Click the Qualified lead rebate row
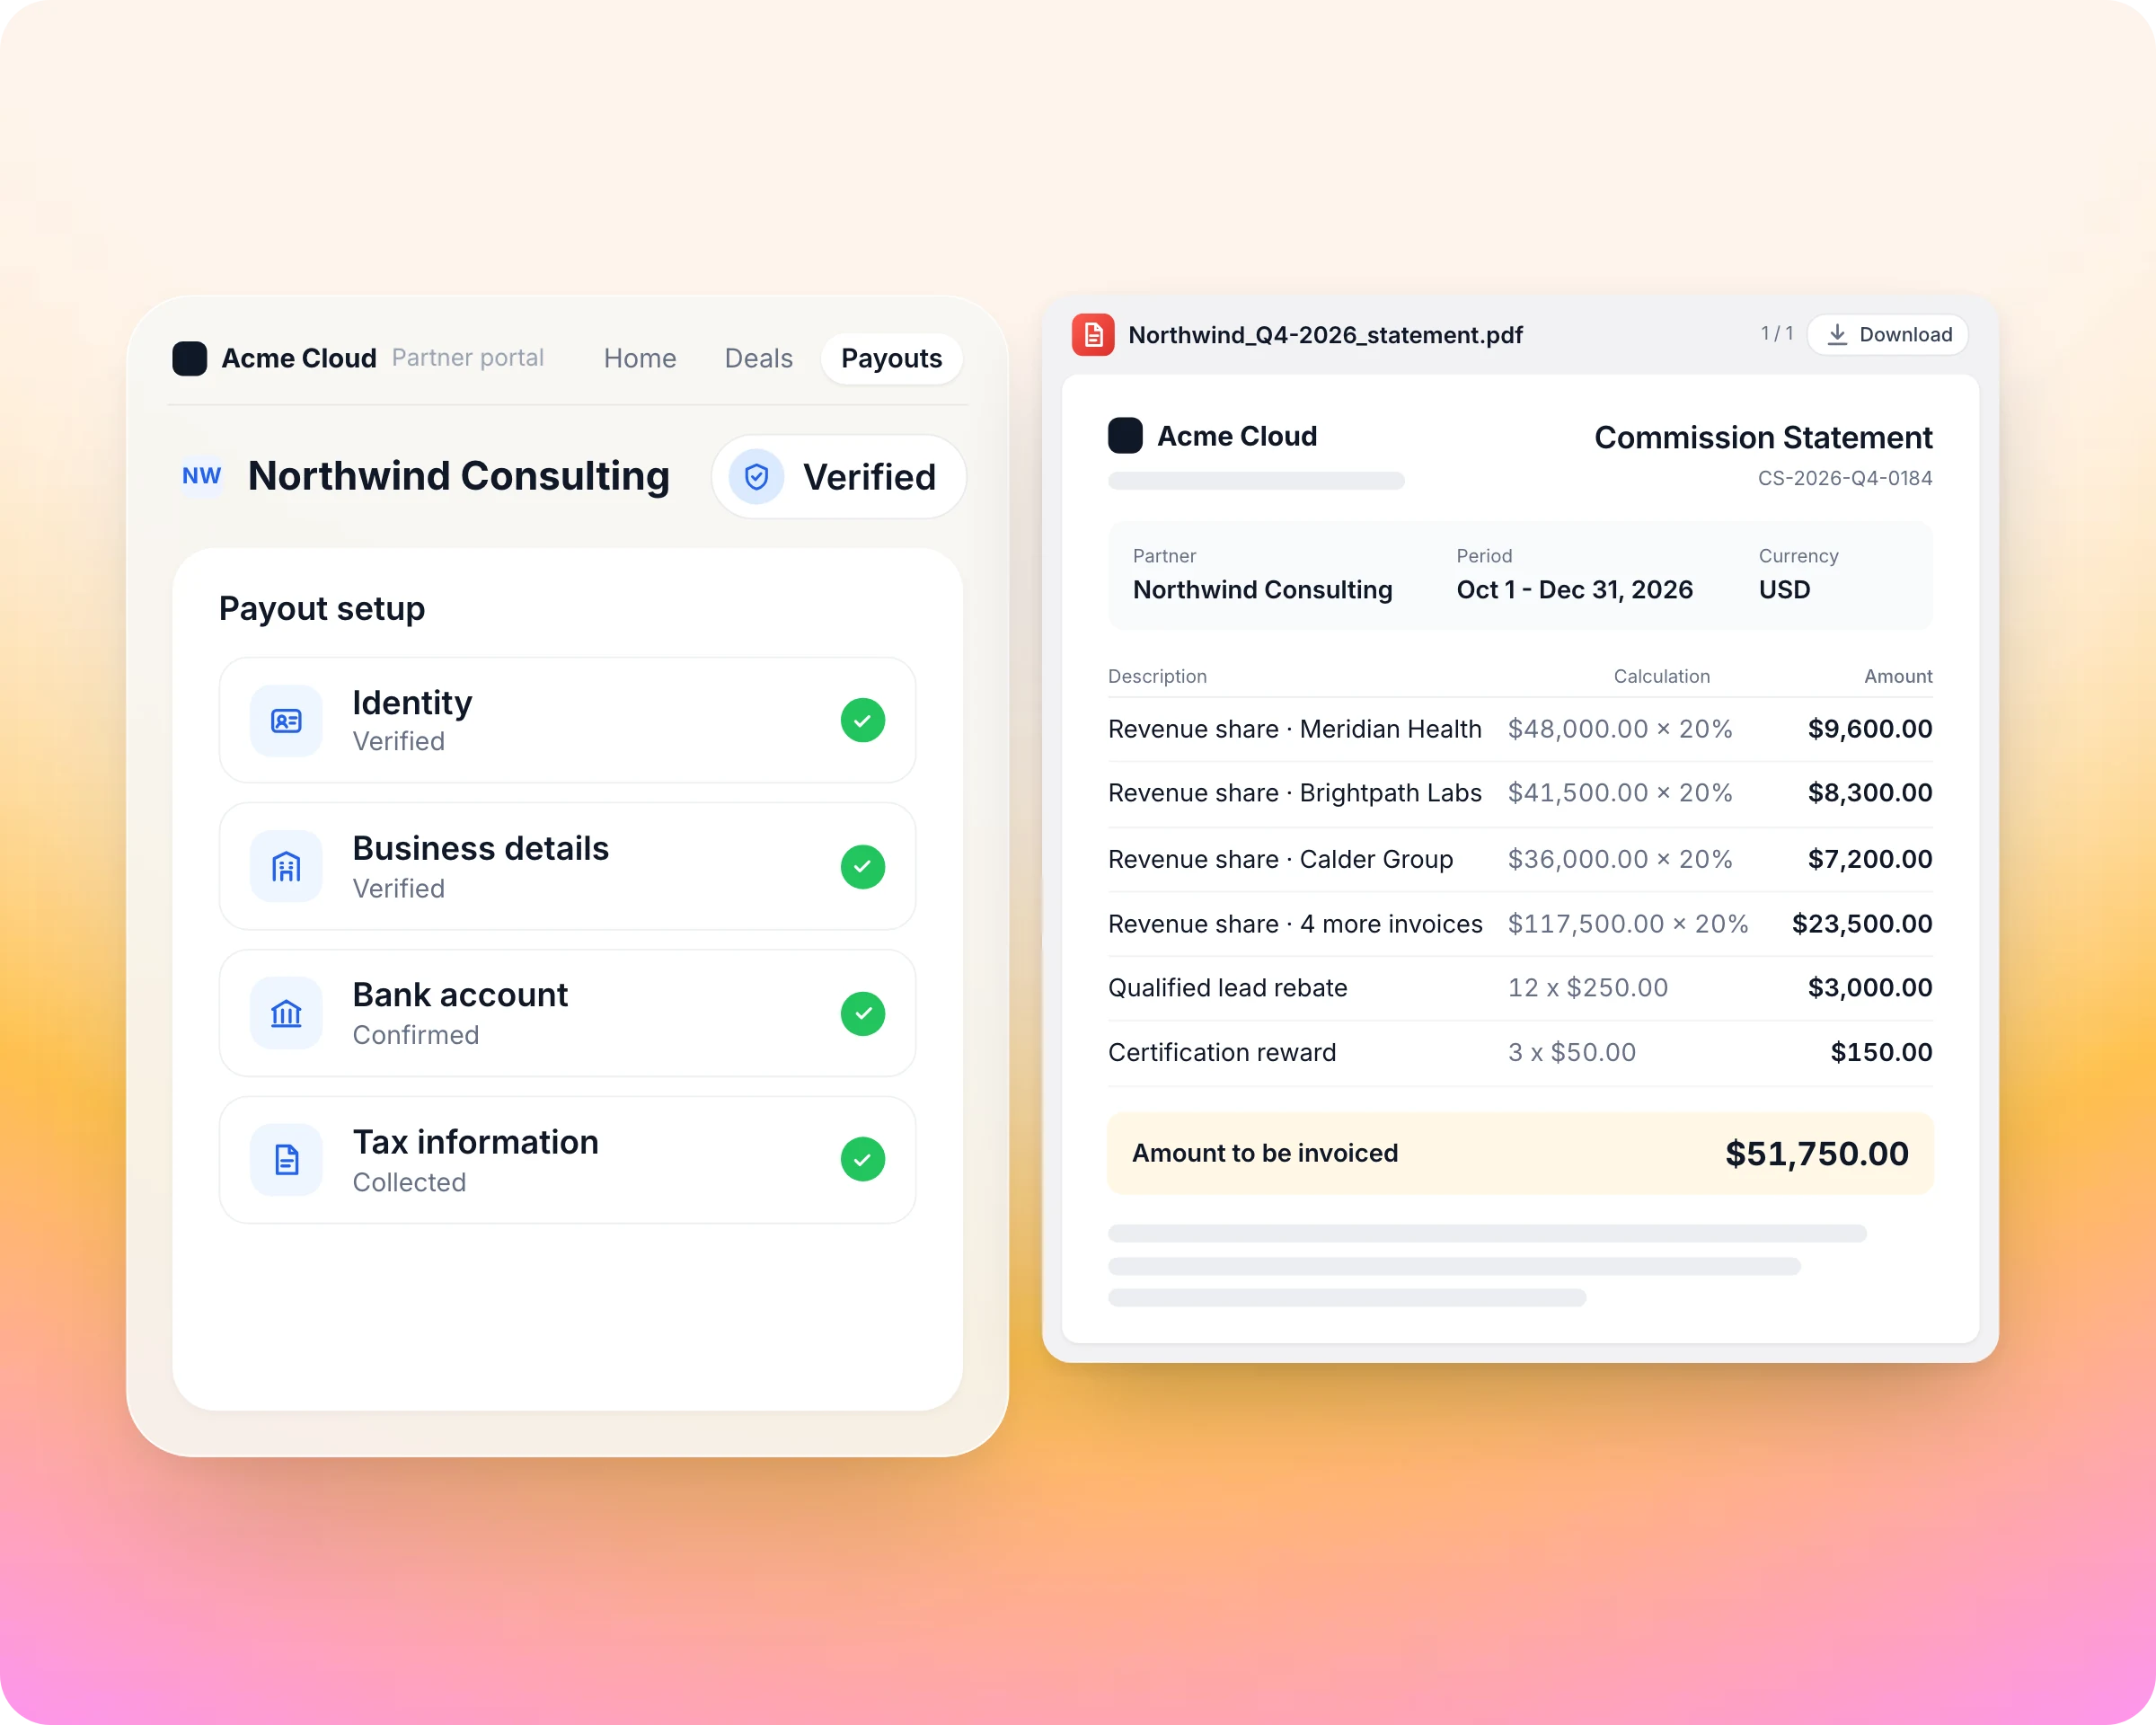This screenshot has height=1725, width=2156. [x=1520, y=988]
